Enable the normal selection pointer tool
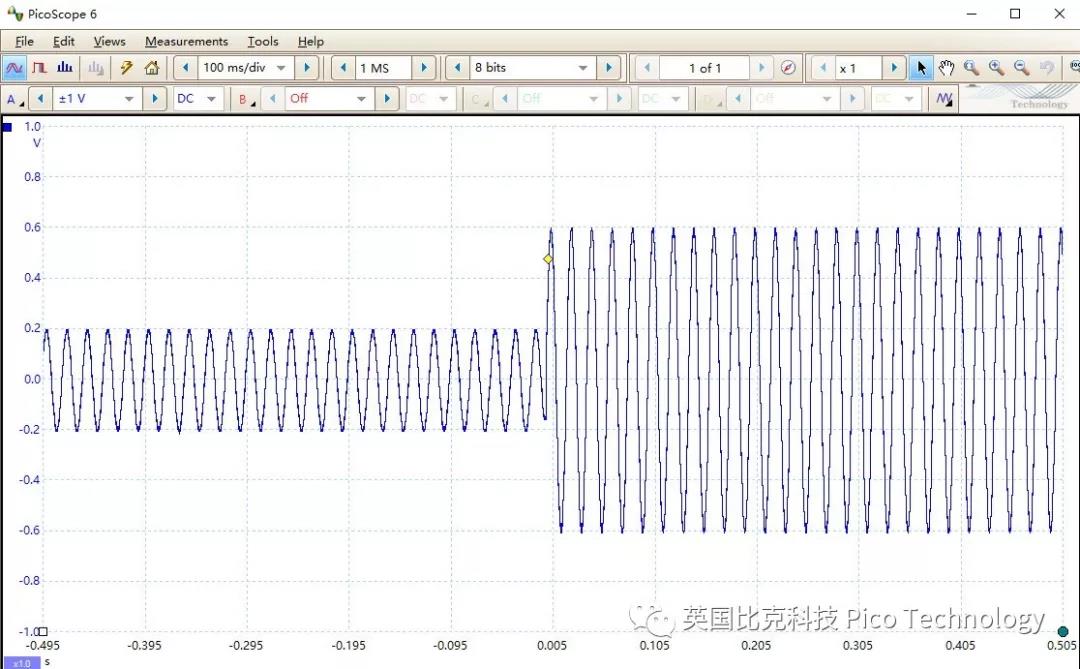The height and width of the screenshot is (669, 1080). pyautogui.click(x=921, y=67)
